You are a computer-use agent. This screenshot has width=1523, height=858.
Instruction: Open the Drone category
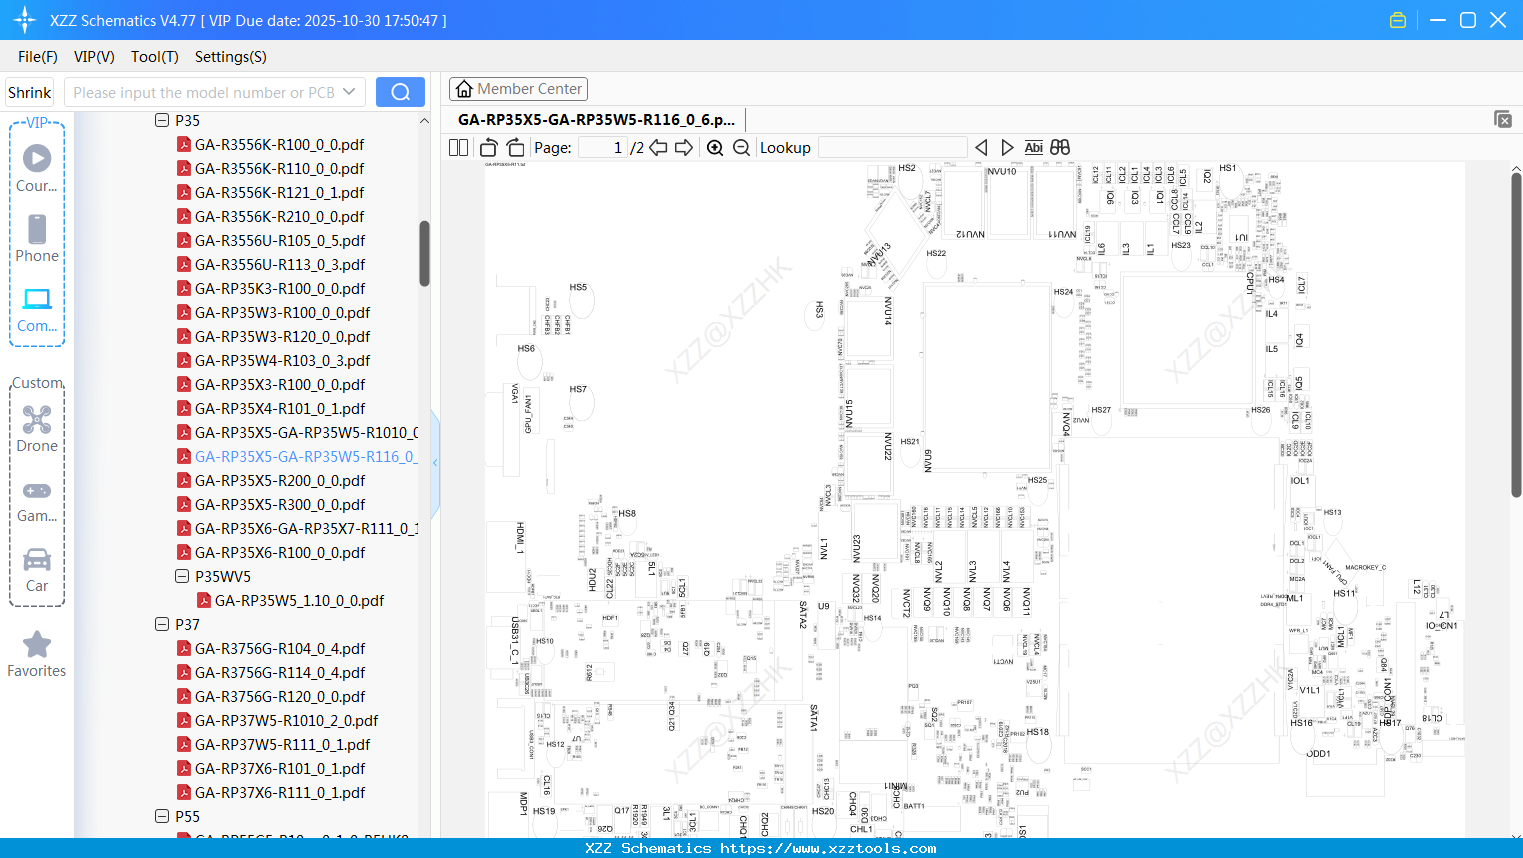(37, 428)
